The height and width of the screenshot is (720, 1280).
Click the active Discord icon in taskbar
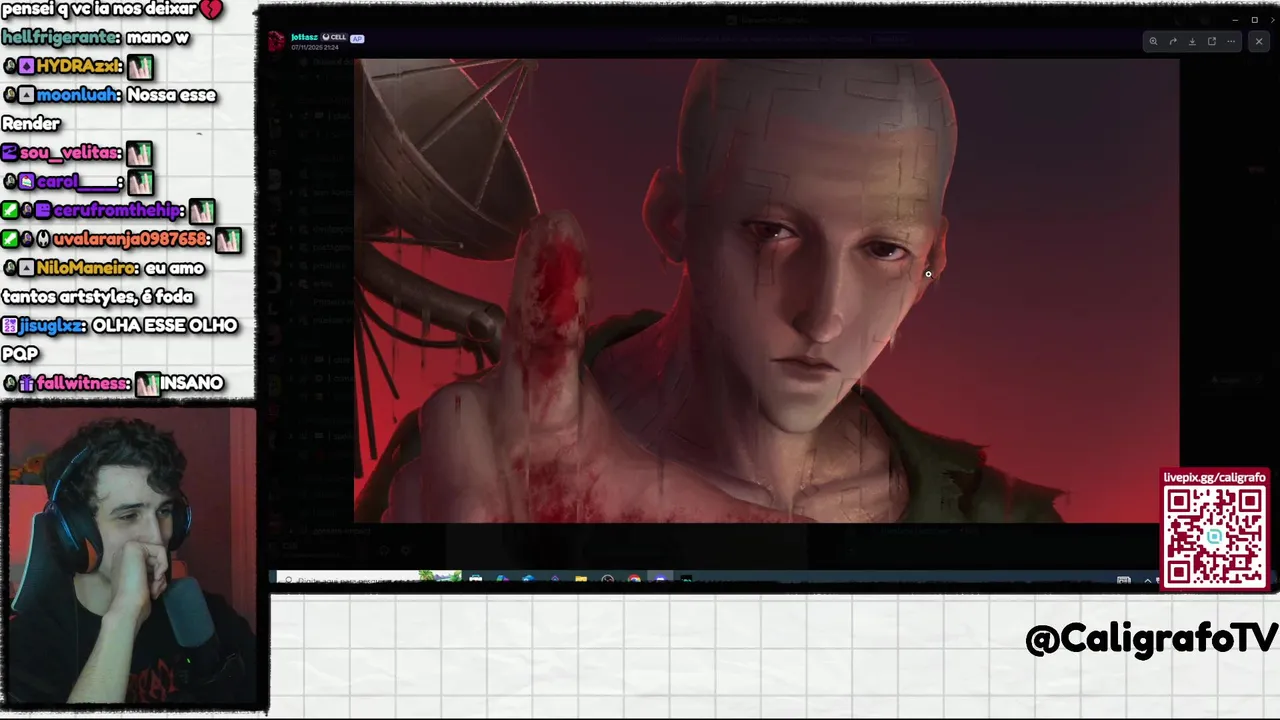pos(660,579)
